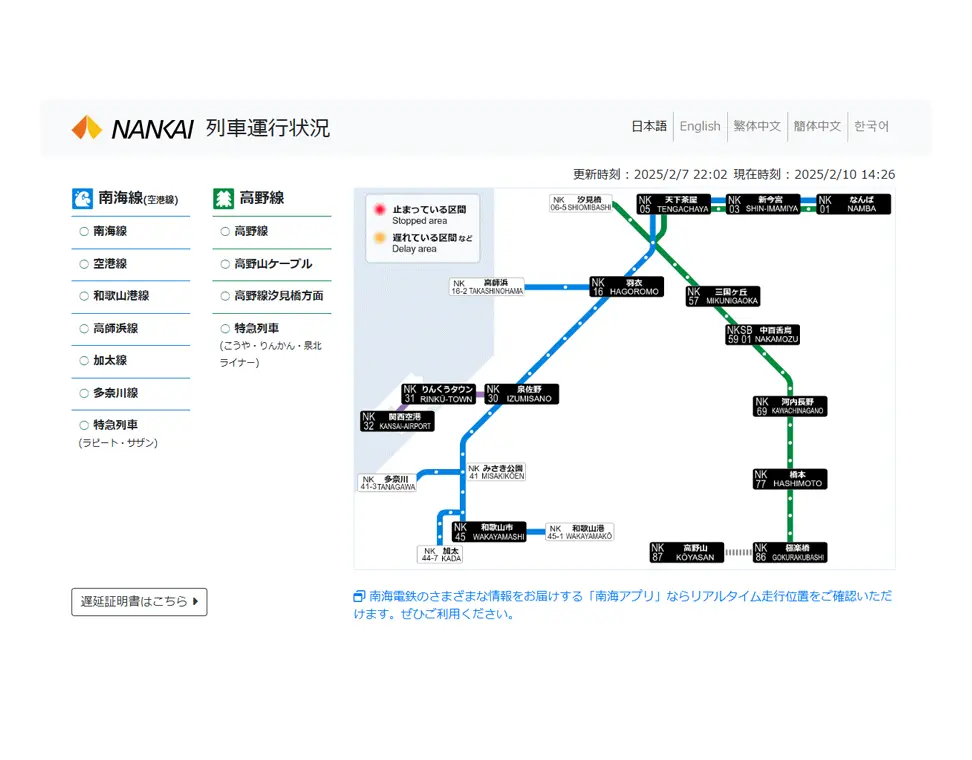
Task: Click the NK01 NAMBA station label
Action: coord(854,205)
